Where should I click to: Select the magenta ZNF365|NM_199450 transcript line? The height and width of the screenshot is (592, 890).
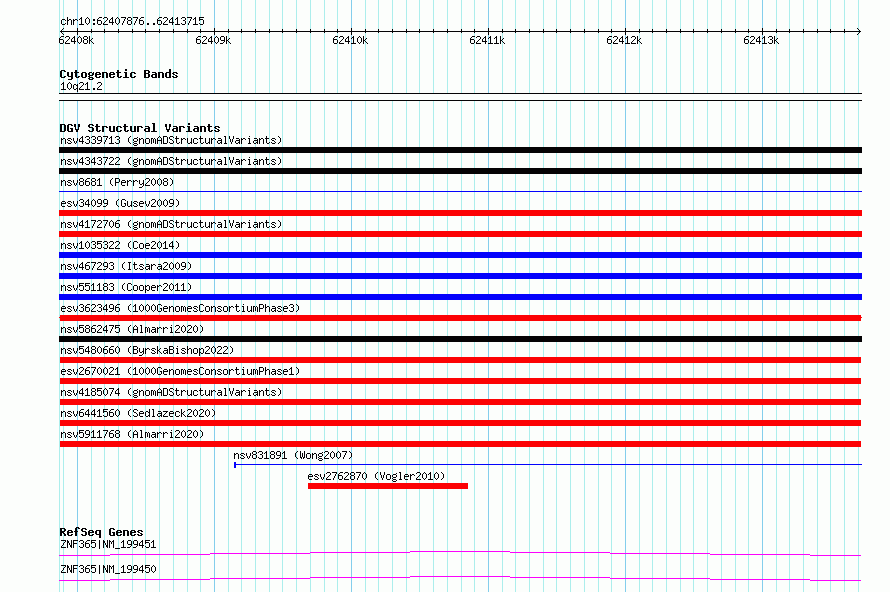[x=460, y=578]
